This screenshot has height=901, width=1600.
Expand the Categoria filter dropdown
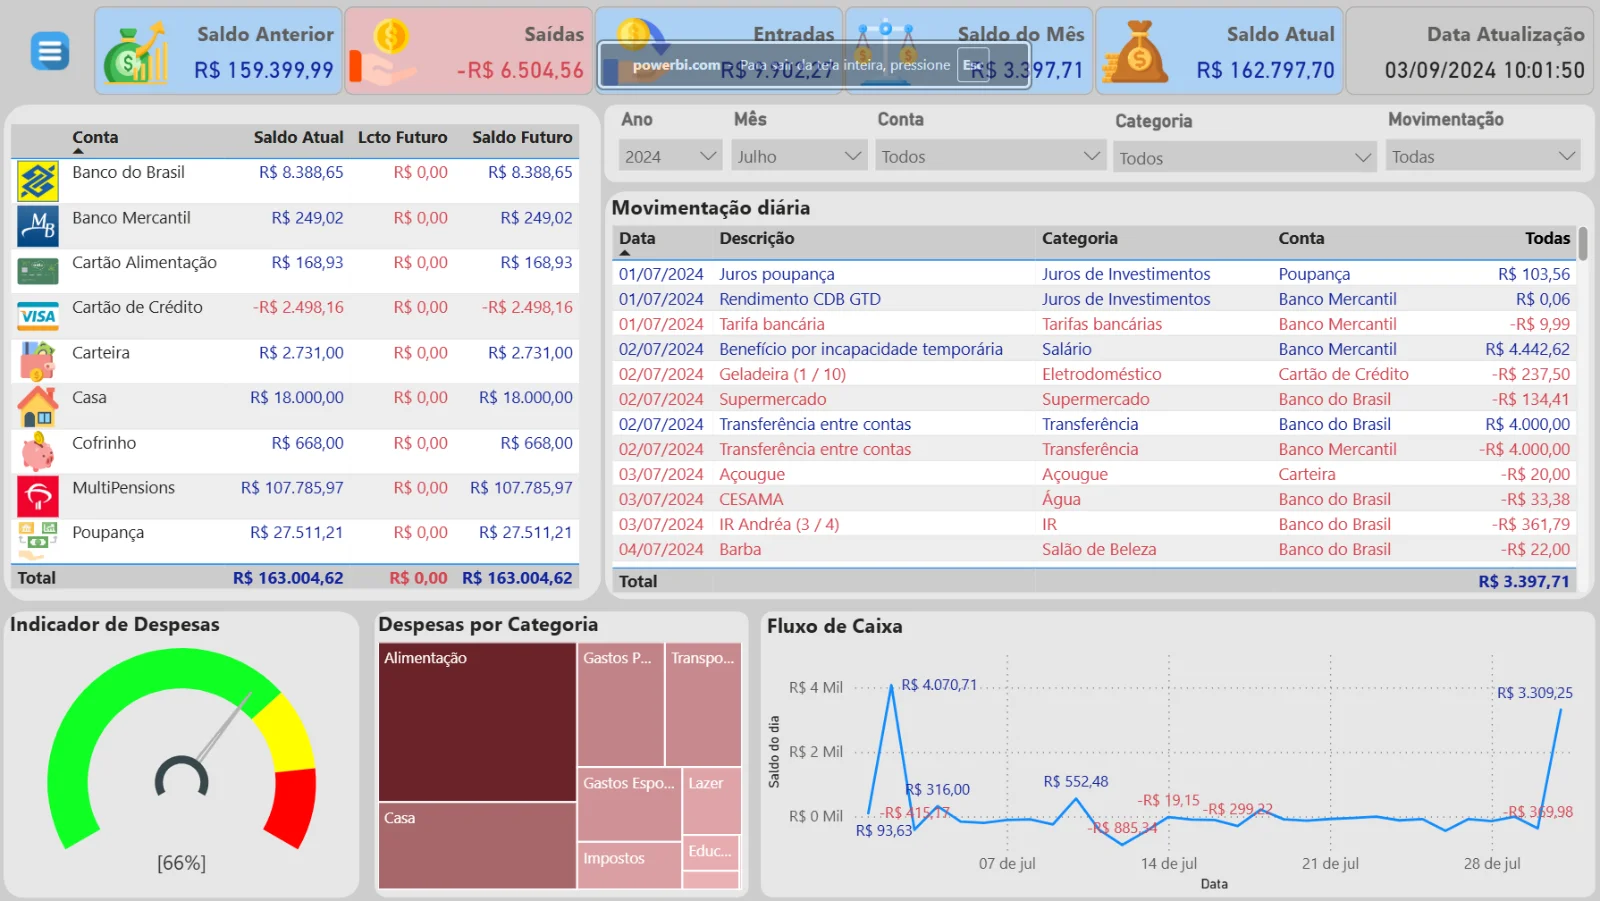point(1244,158)
